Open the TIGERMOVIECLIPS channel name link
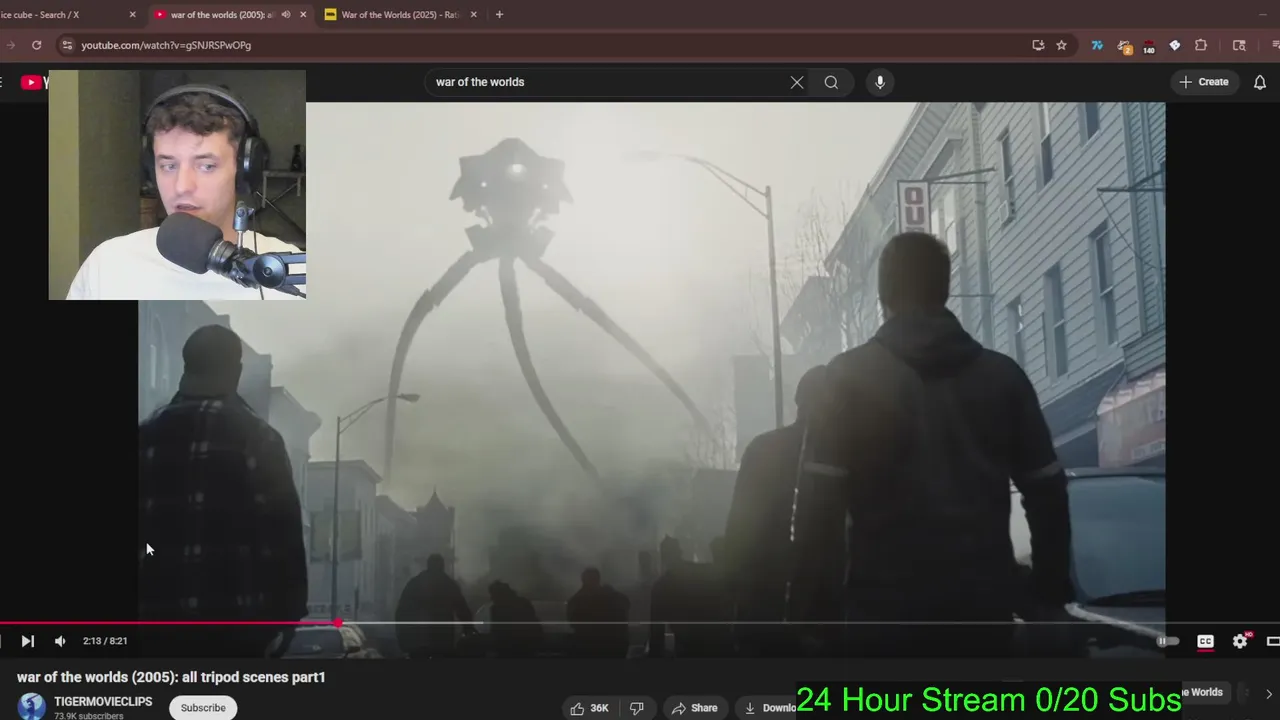This screenshot has height=720, width=1280. (103, 702)
